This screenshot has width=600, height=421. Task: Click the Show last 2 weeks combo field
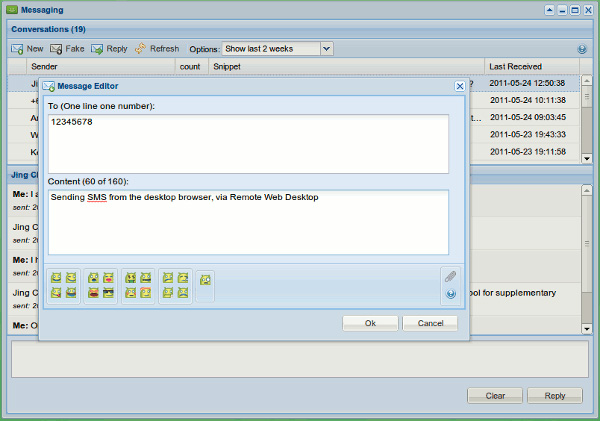pyautogui.click(x=271, y=49)
